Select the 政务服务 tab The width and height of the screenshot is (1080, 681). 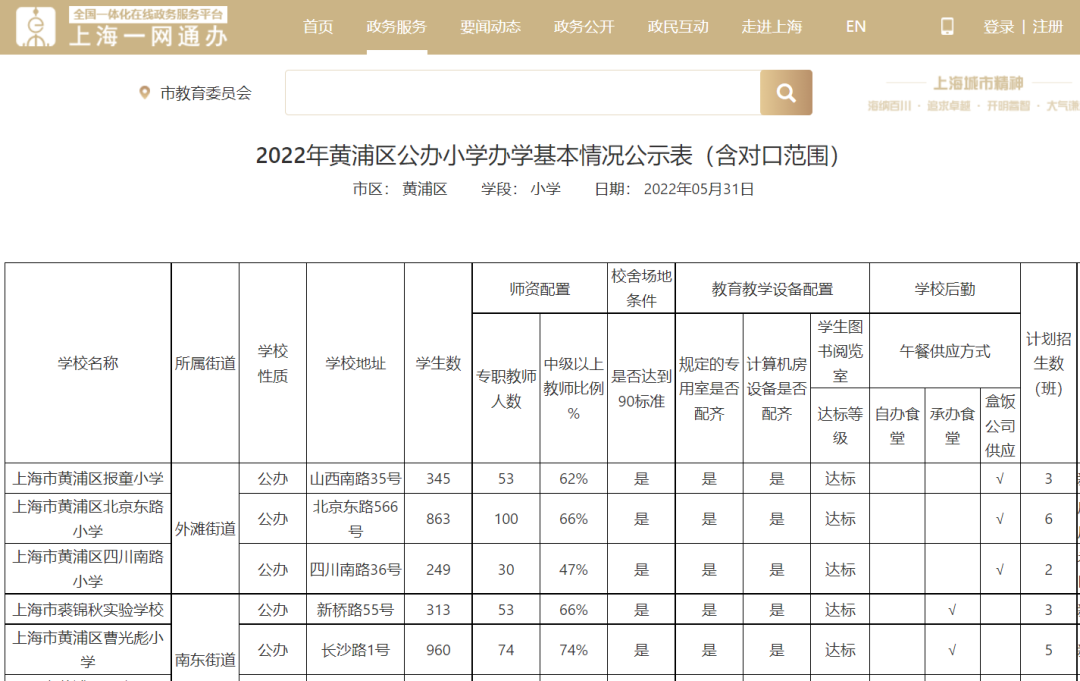tap(397, 27)
